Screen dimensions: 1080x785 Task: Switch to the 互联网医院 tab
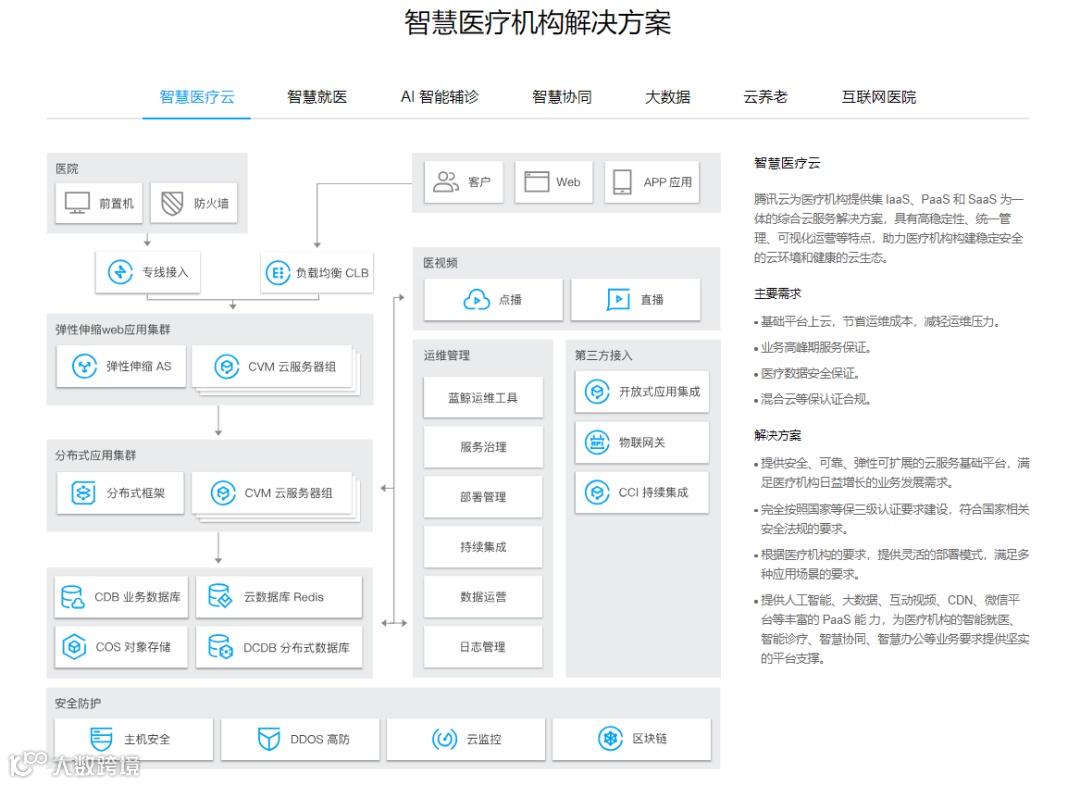click(x=879, y=97)
